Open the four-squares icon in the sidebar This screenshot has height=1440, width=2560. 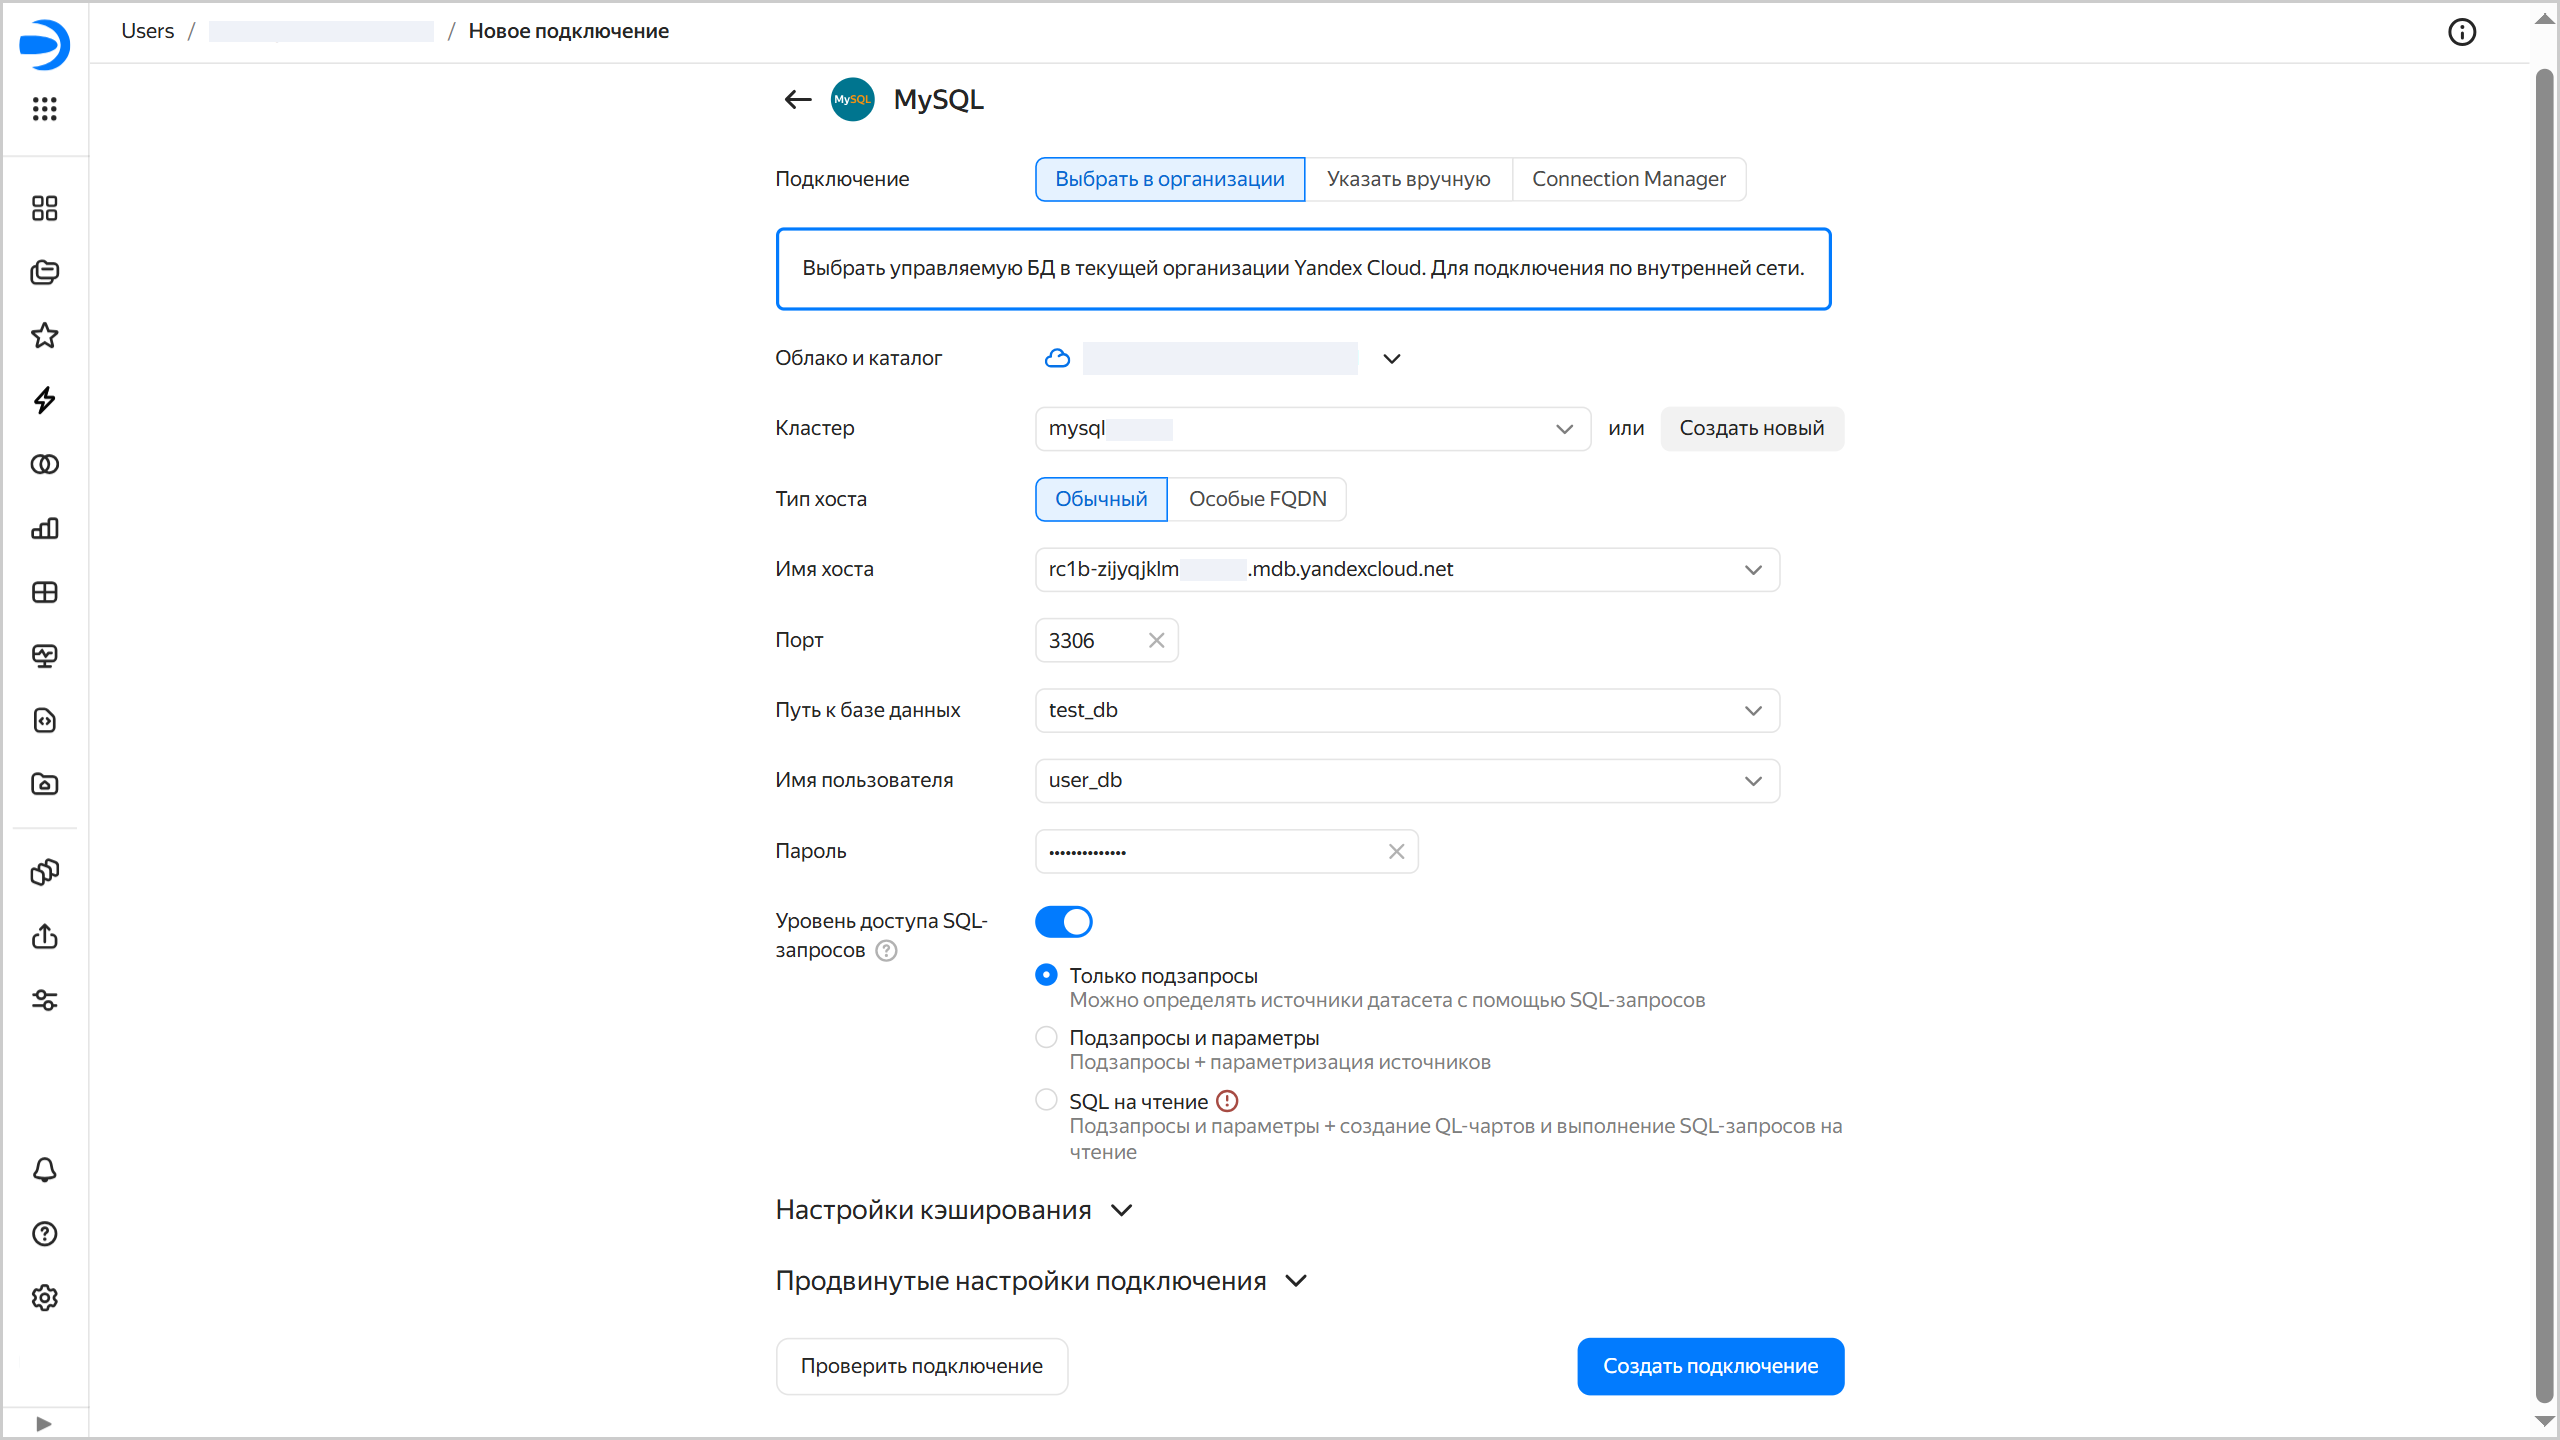tap(44, 208)
